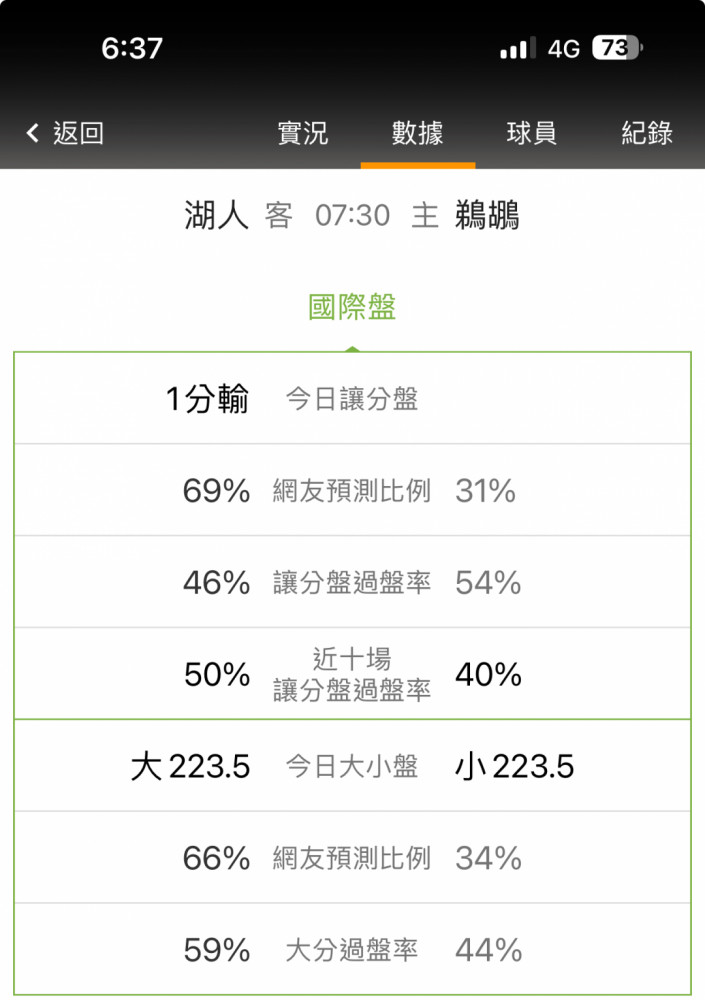Tap the 07:30 game time
This screenshot has width=705, height=1000.
tap(352, 216)
